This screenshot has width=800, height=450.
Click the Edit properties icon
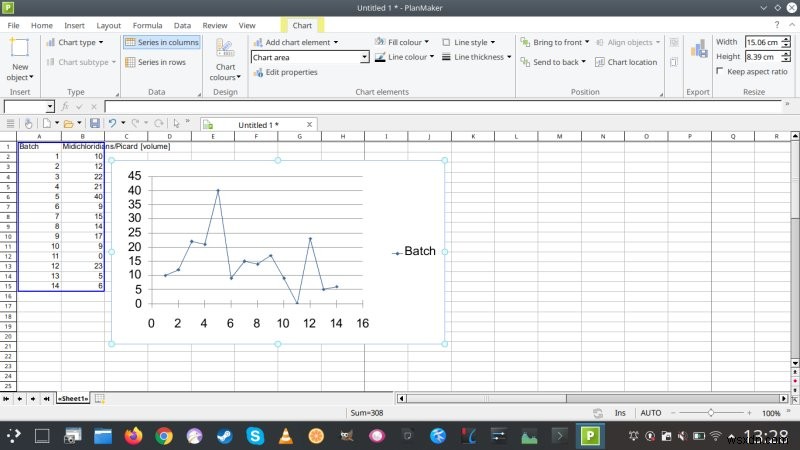click(258, 72)
